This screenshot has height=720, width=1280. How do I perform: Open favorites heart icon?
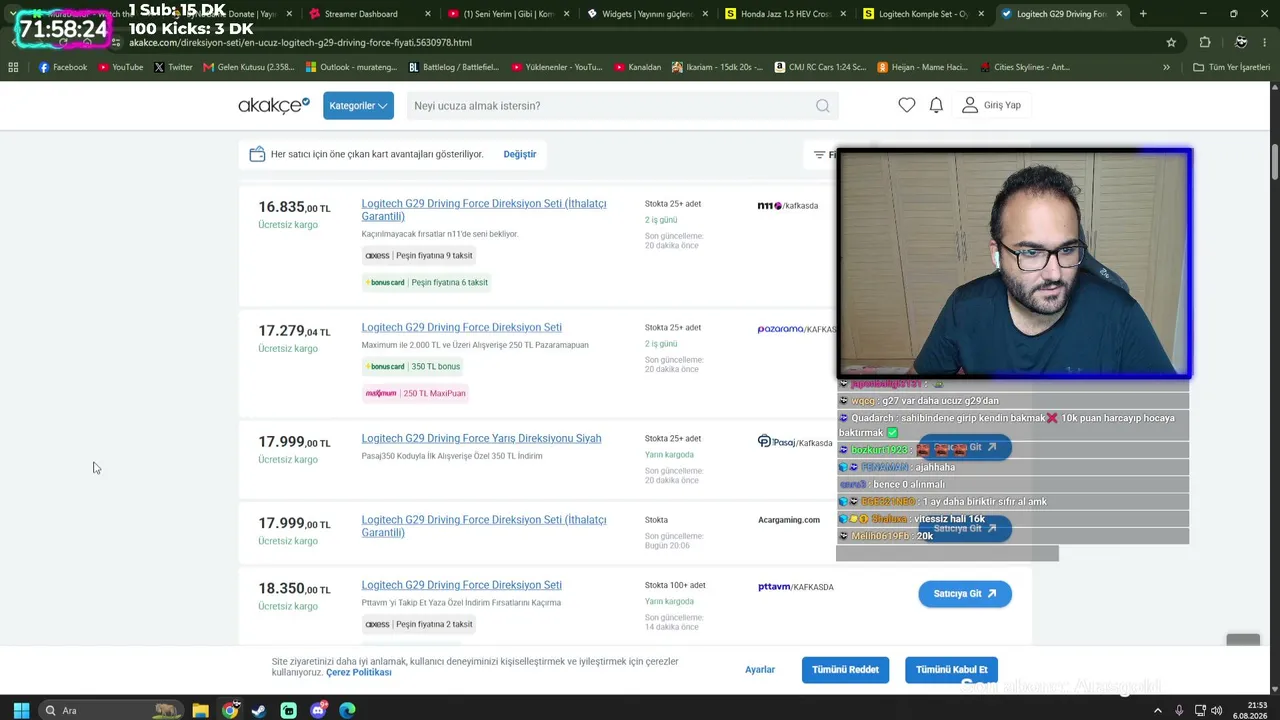pyautogui.click(x=906, y=105)
